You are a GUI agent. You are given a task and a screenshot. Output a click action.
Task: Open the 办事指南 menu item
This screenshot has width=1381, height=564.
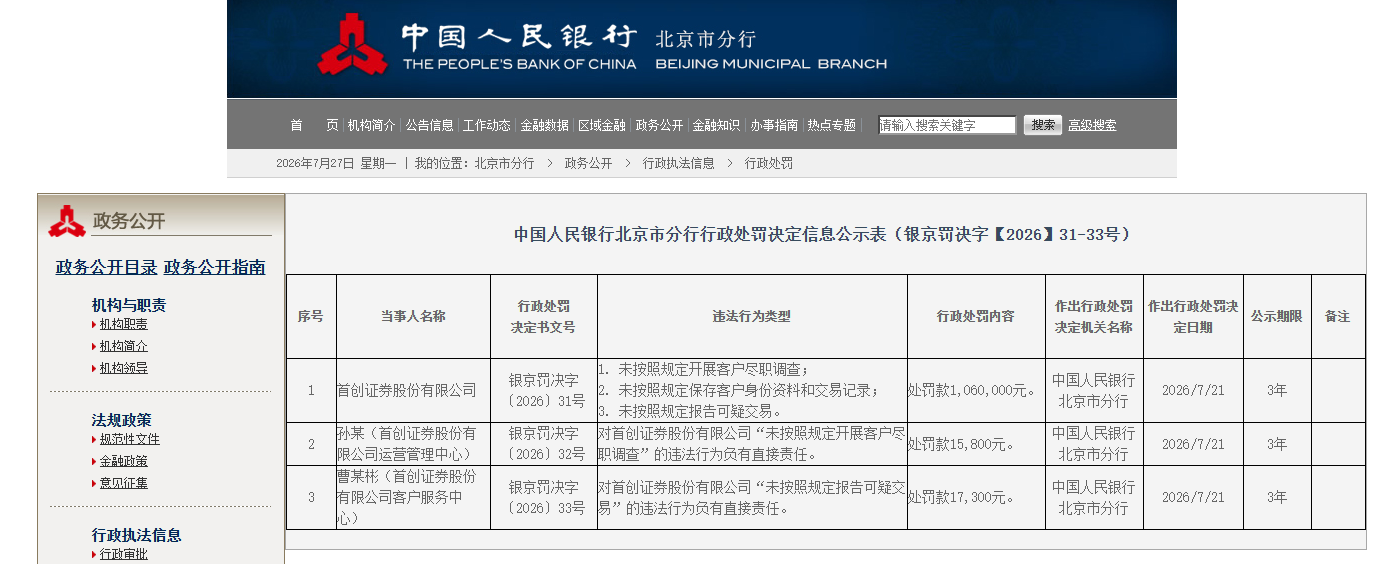(x=775, y=125)
